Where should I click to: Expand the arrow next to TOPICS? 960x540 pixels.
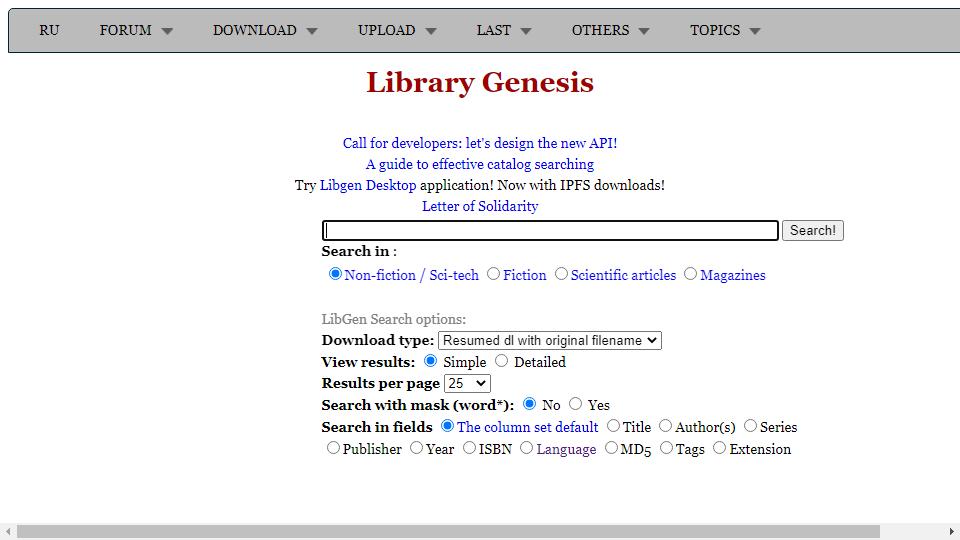[755, 31]
